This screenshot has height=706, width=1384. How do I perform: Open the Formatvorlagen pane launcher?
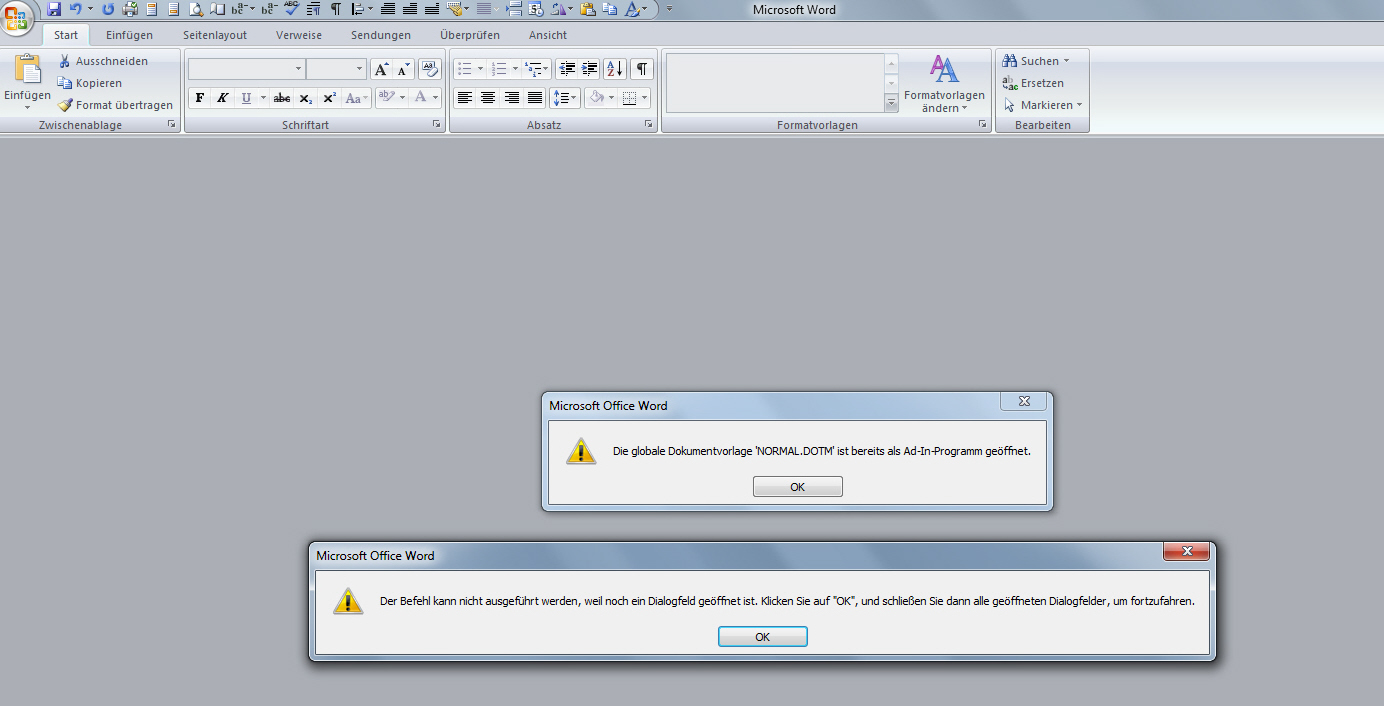click(983, 125)
